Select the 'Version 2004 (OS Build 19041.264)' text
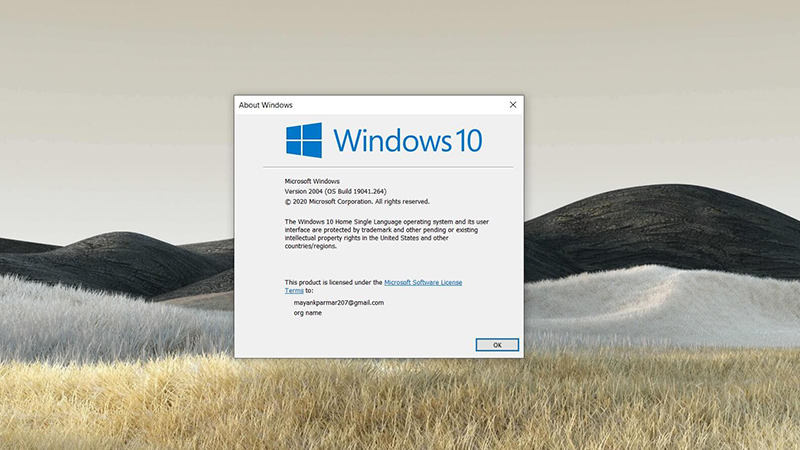This screenshot has height=450, width=800. pyautogui.click(x=336, y=191)
